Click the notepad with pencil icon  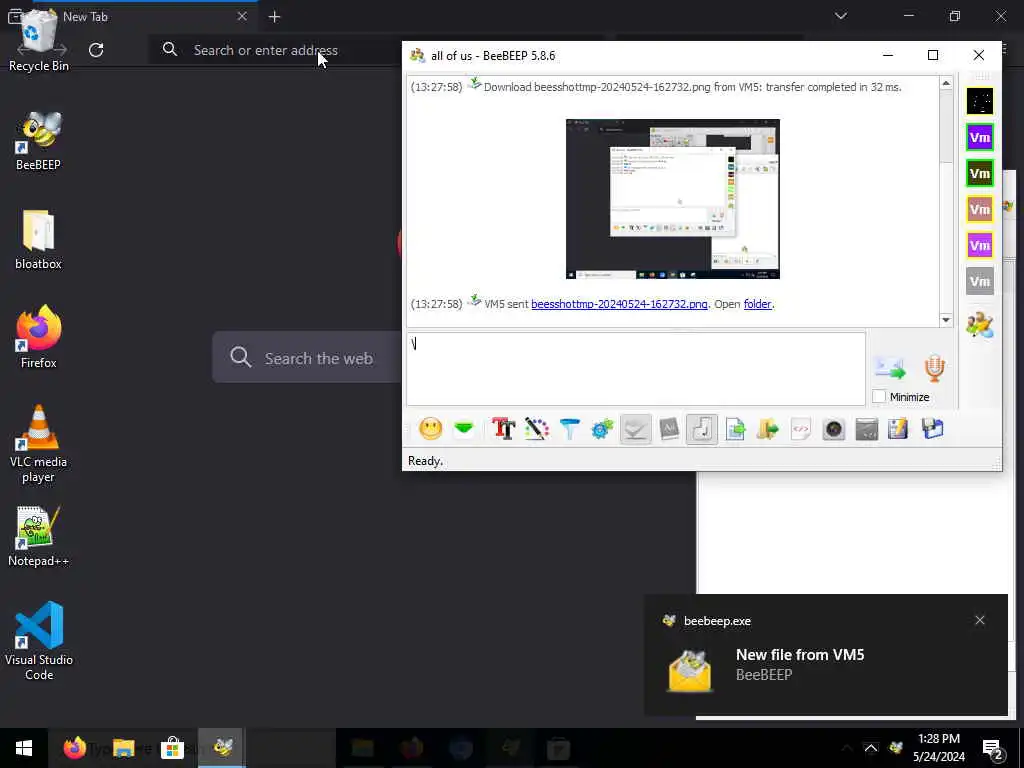coord(899,429)
